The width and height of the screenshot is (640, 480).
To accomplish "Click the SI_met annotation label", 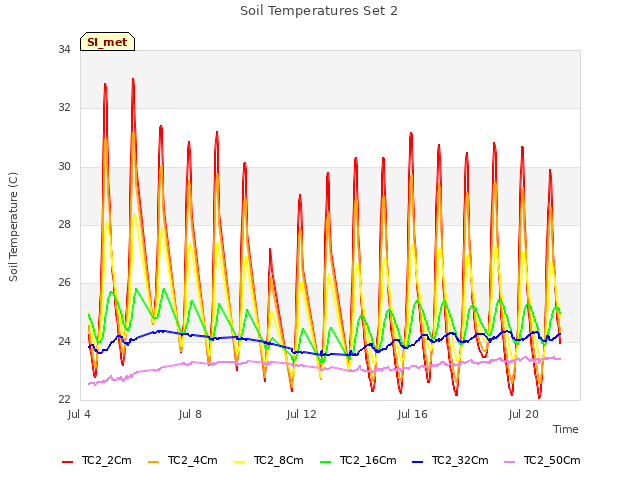I will click(107, 42).
